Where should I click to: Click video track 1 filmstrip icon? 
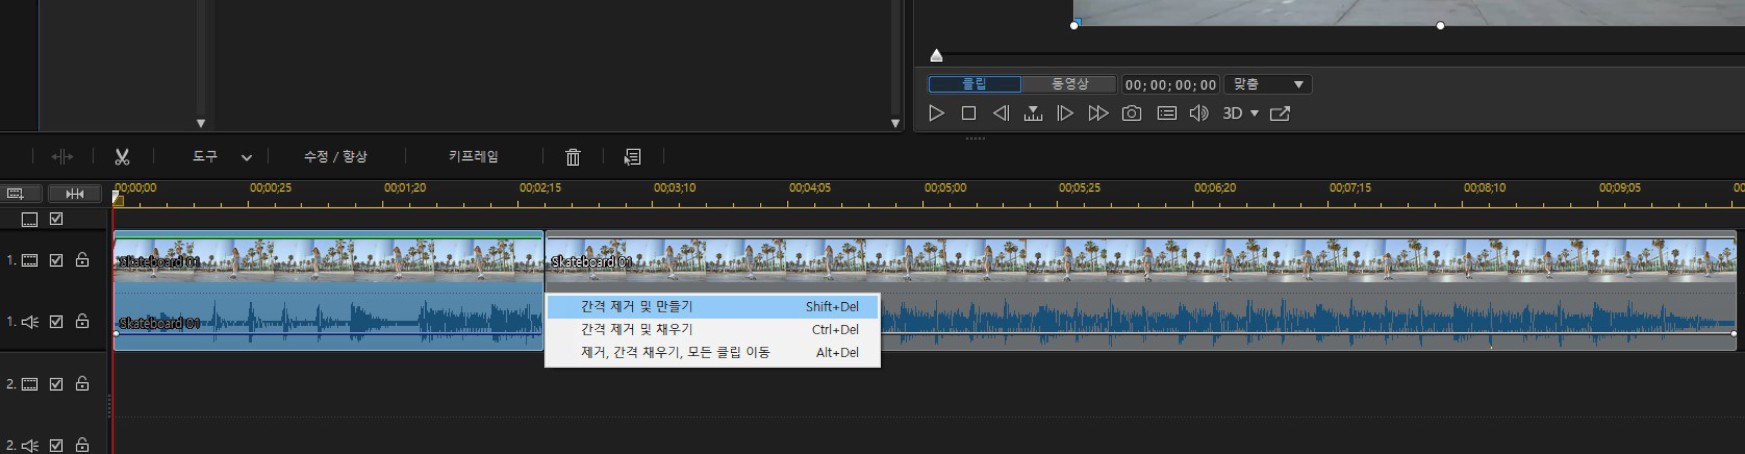tap(30, 260)
